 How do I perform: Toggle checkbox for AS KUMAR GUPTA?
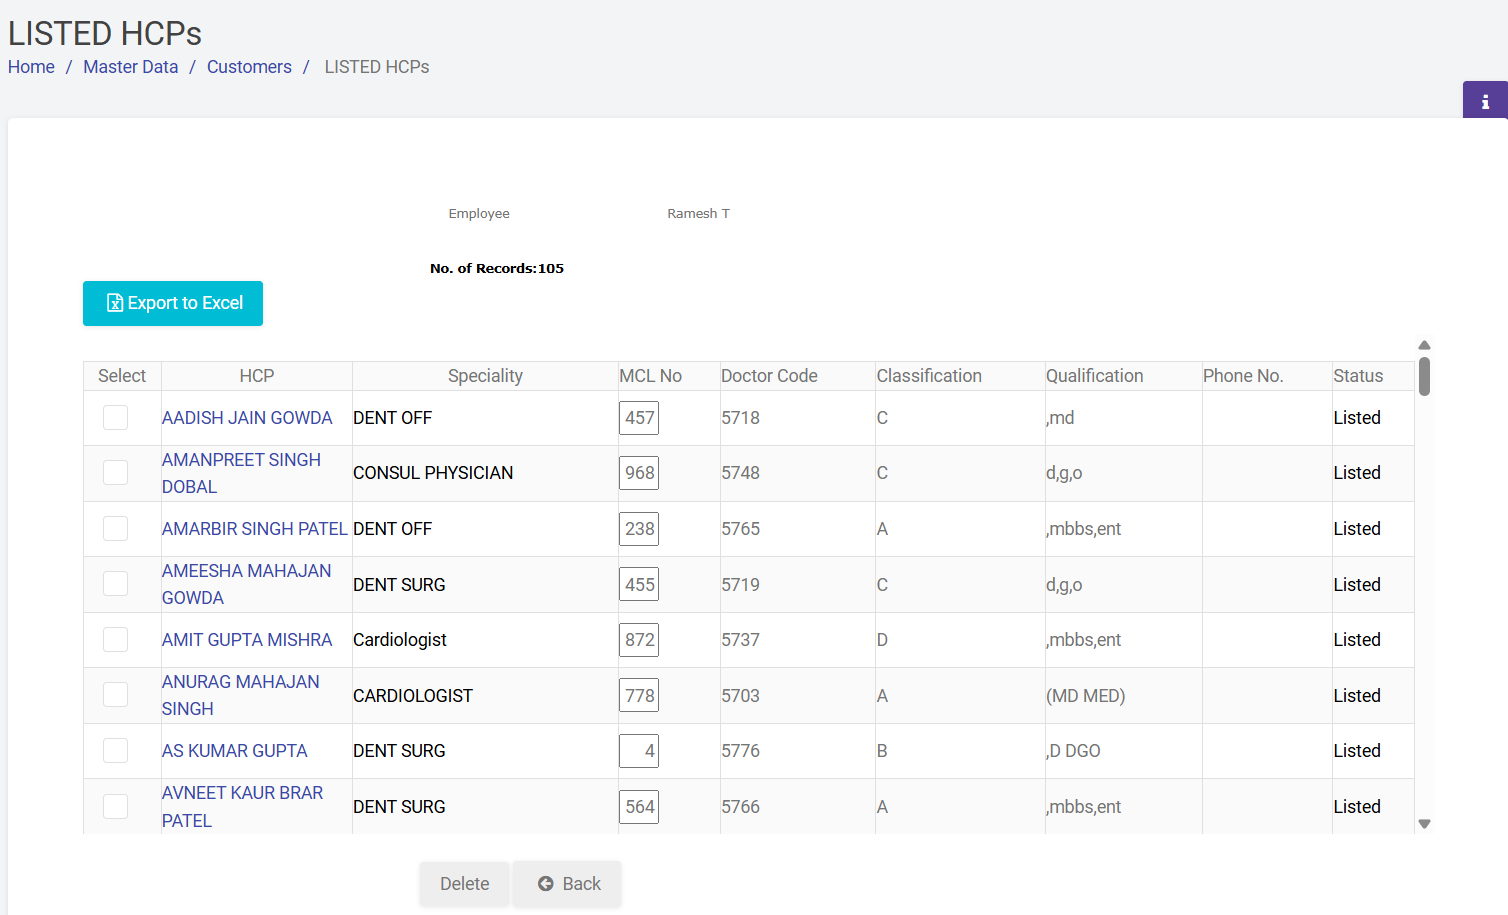pyautogui.click(x=116, y=751)
